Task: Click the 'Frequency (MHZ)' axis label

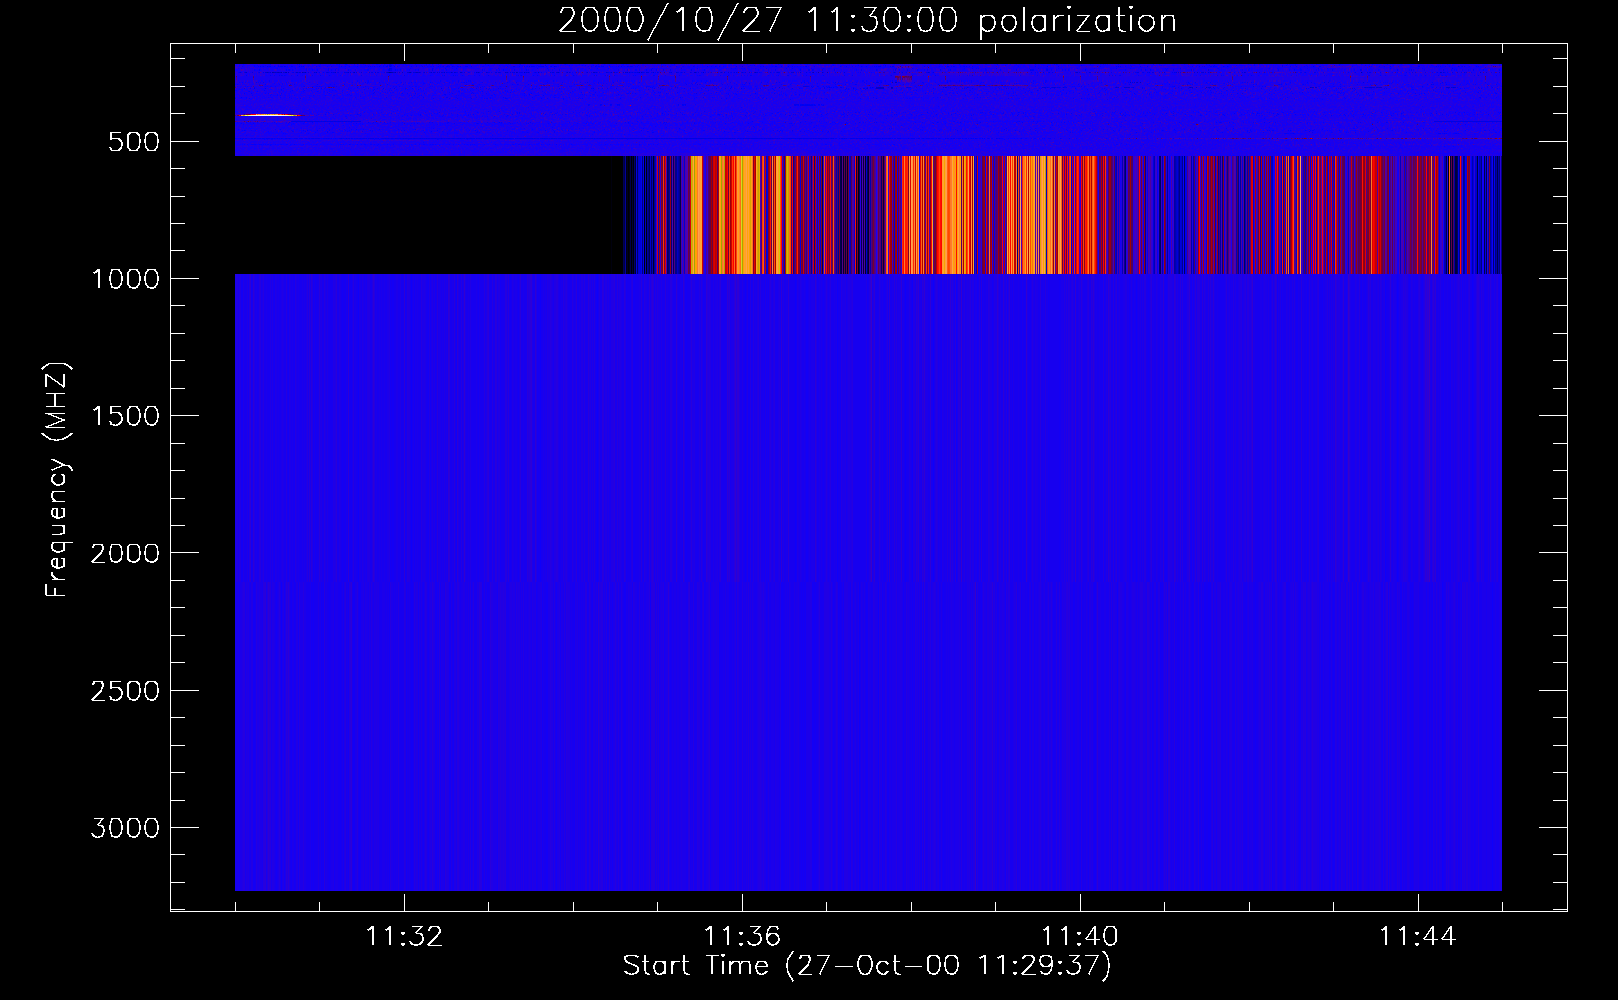Action: 57,480
